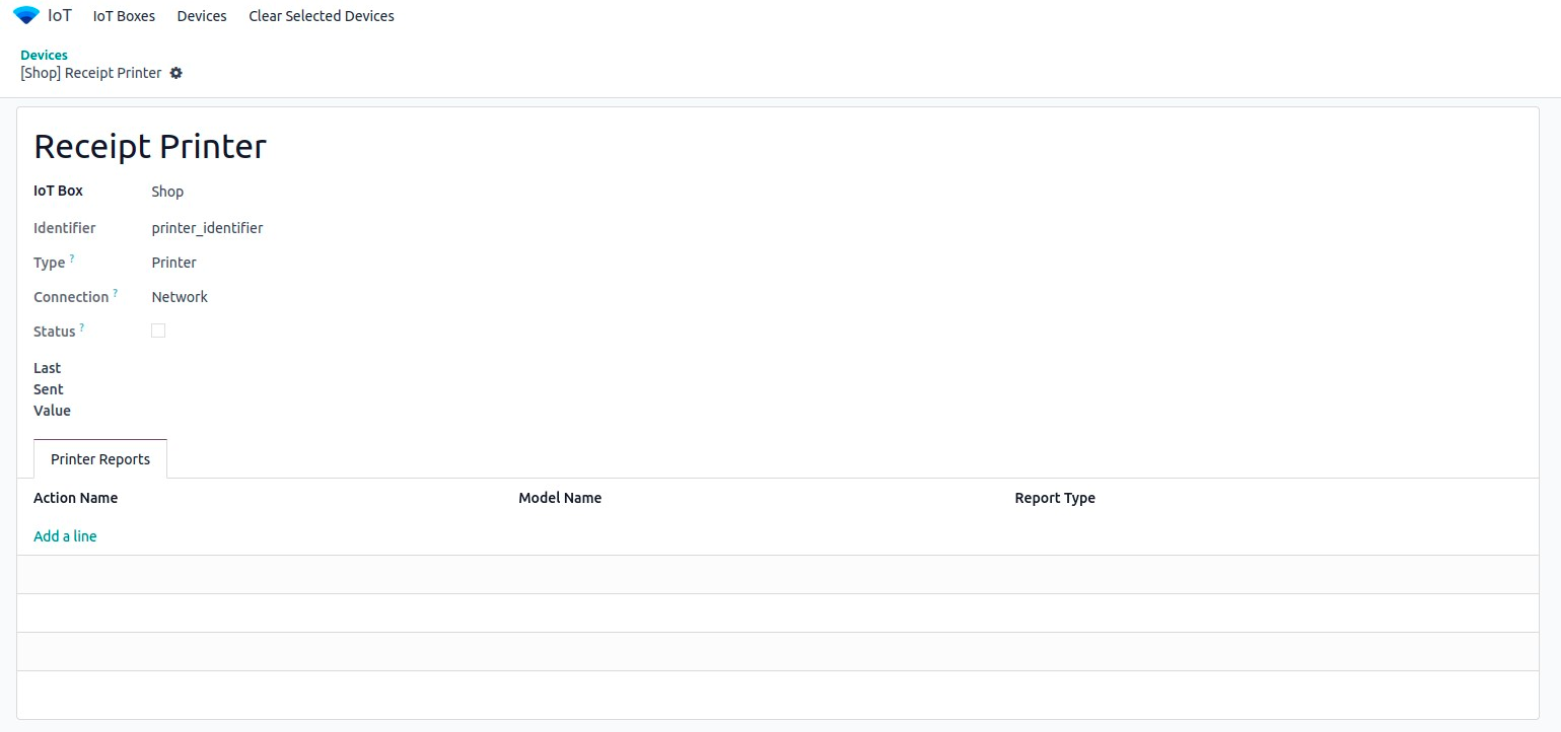Sort by the Report Type column header
1561x732 pixels.
[x=1055, y=497]
